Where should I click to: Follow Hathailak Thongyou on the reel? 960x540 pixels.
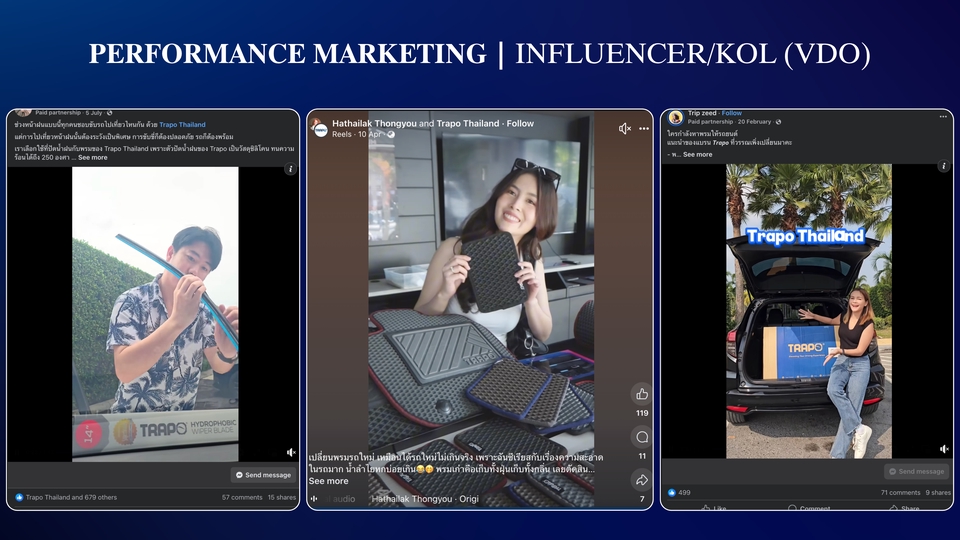520,124
